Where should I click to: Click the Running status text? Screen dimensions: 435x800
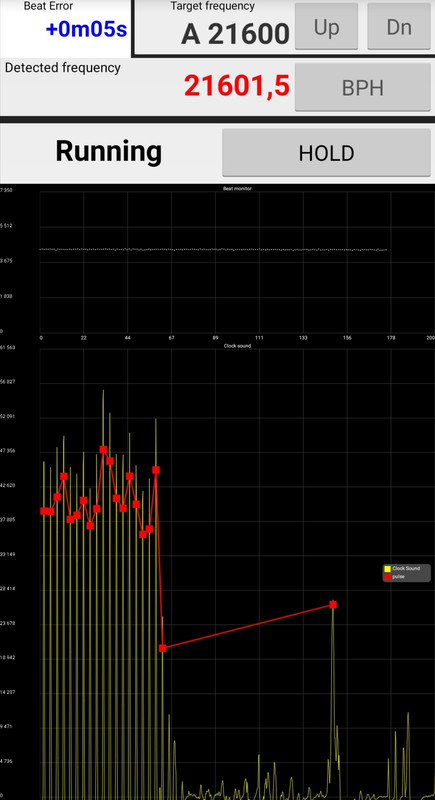109,152
